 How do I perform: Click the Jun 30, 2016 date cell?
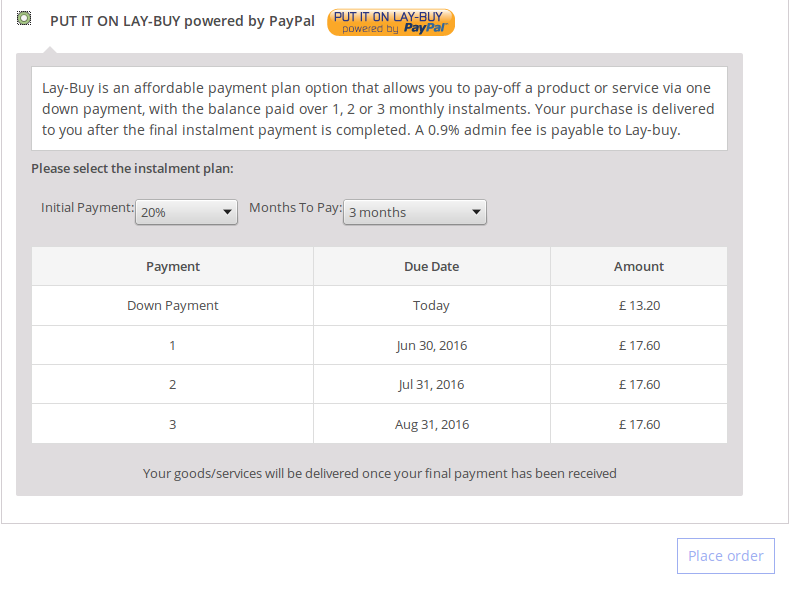[x=432, y=346]
